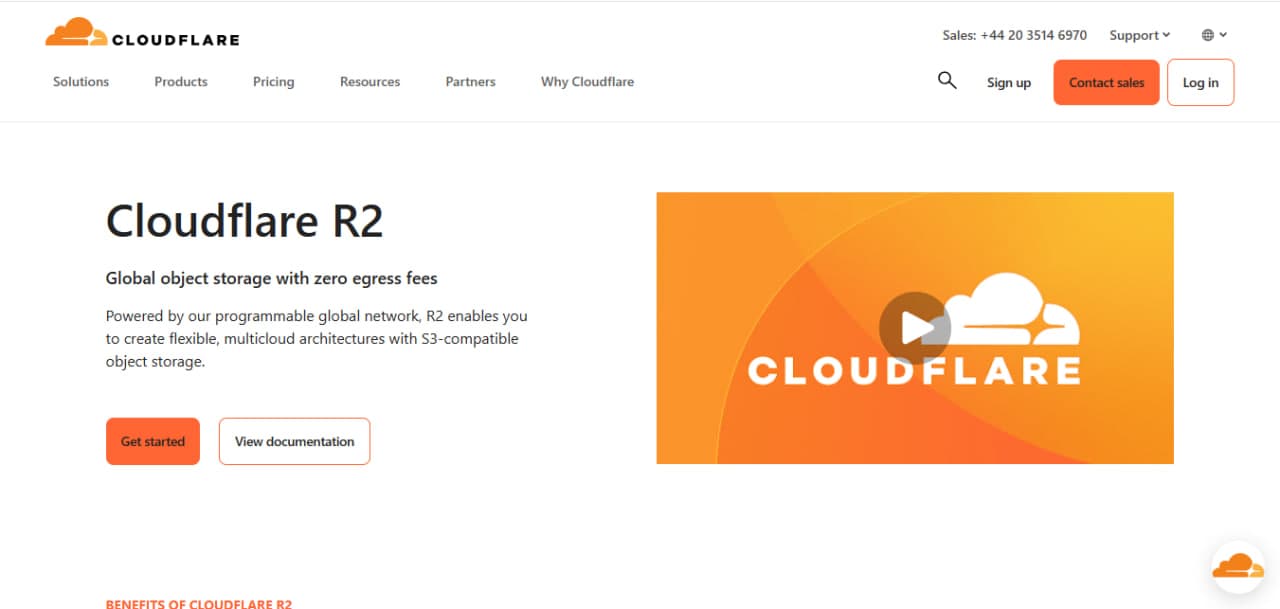Viewport: 1280px width, 609px height.
Task: Click the 'Benefits of Cloudflare R2' label
Action: tap(199, 604)
